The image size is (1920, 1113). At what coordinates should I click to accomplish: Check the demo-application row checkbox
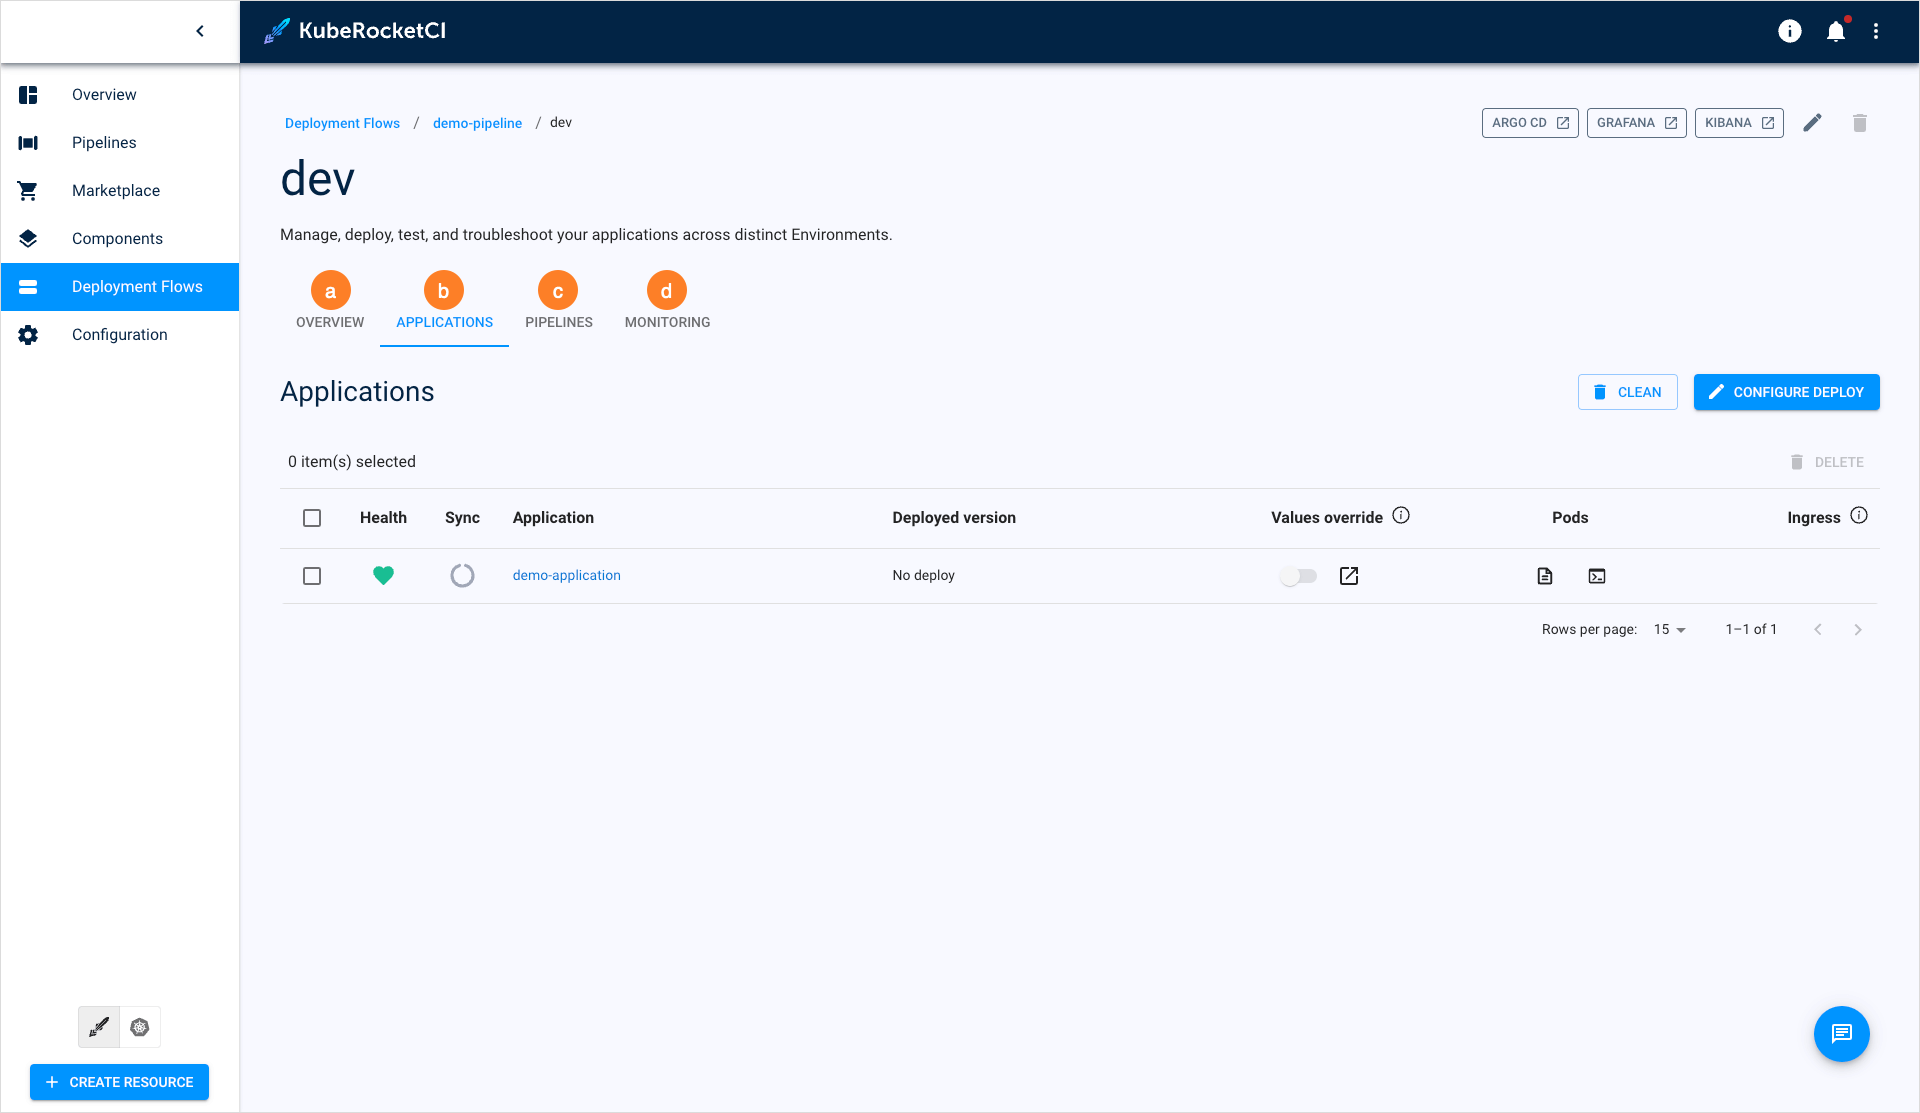point(313,575)
